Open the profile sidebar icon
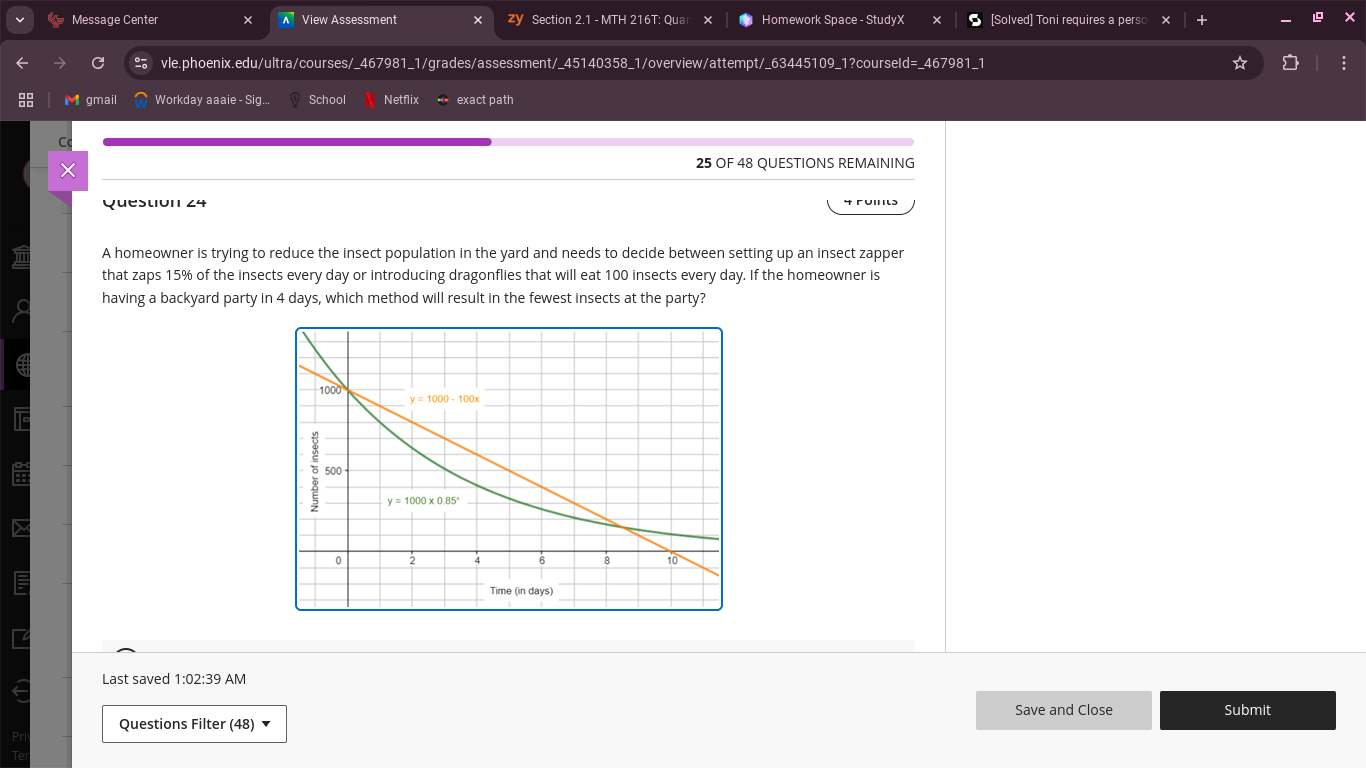1366x768 pixels. pos(20,311)
